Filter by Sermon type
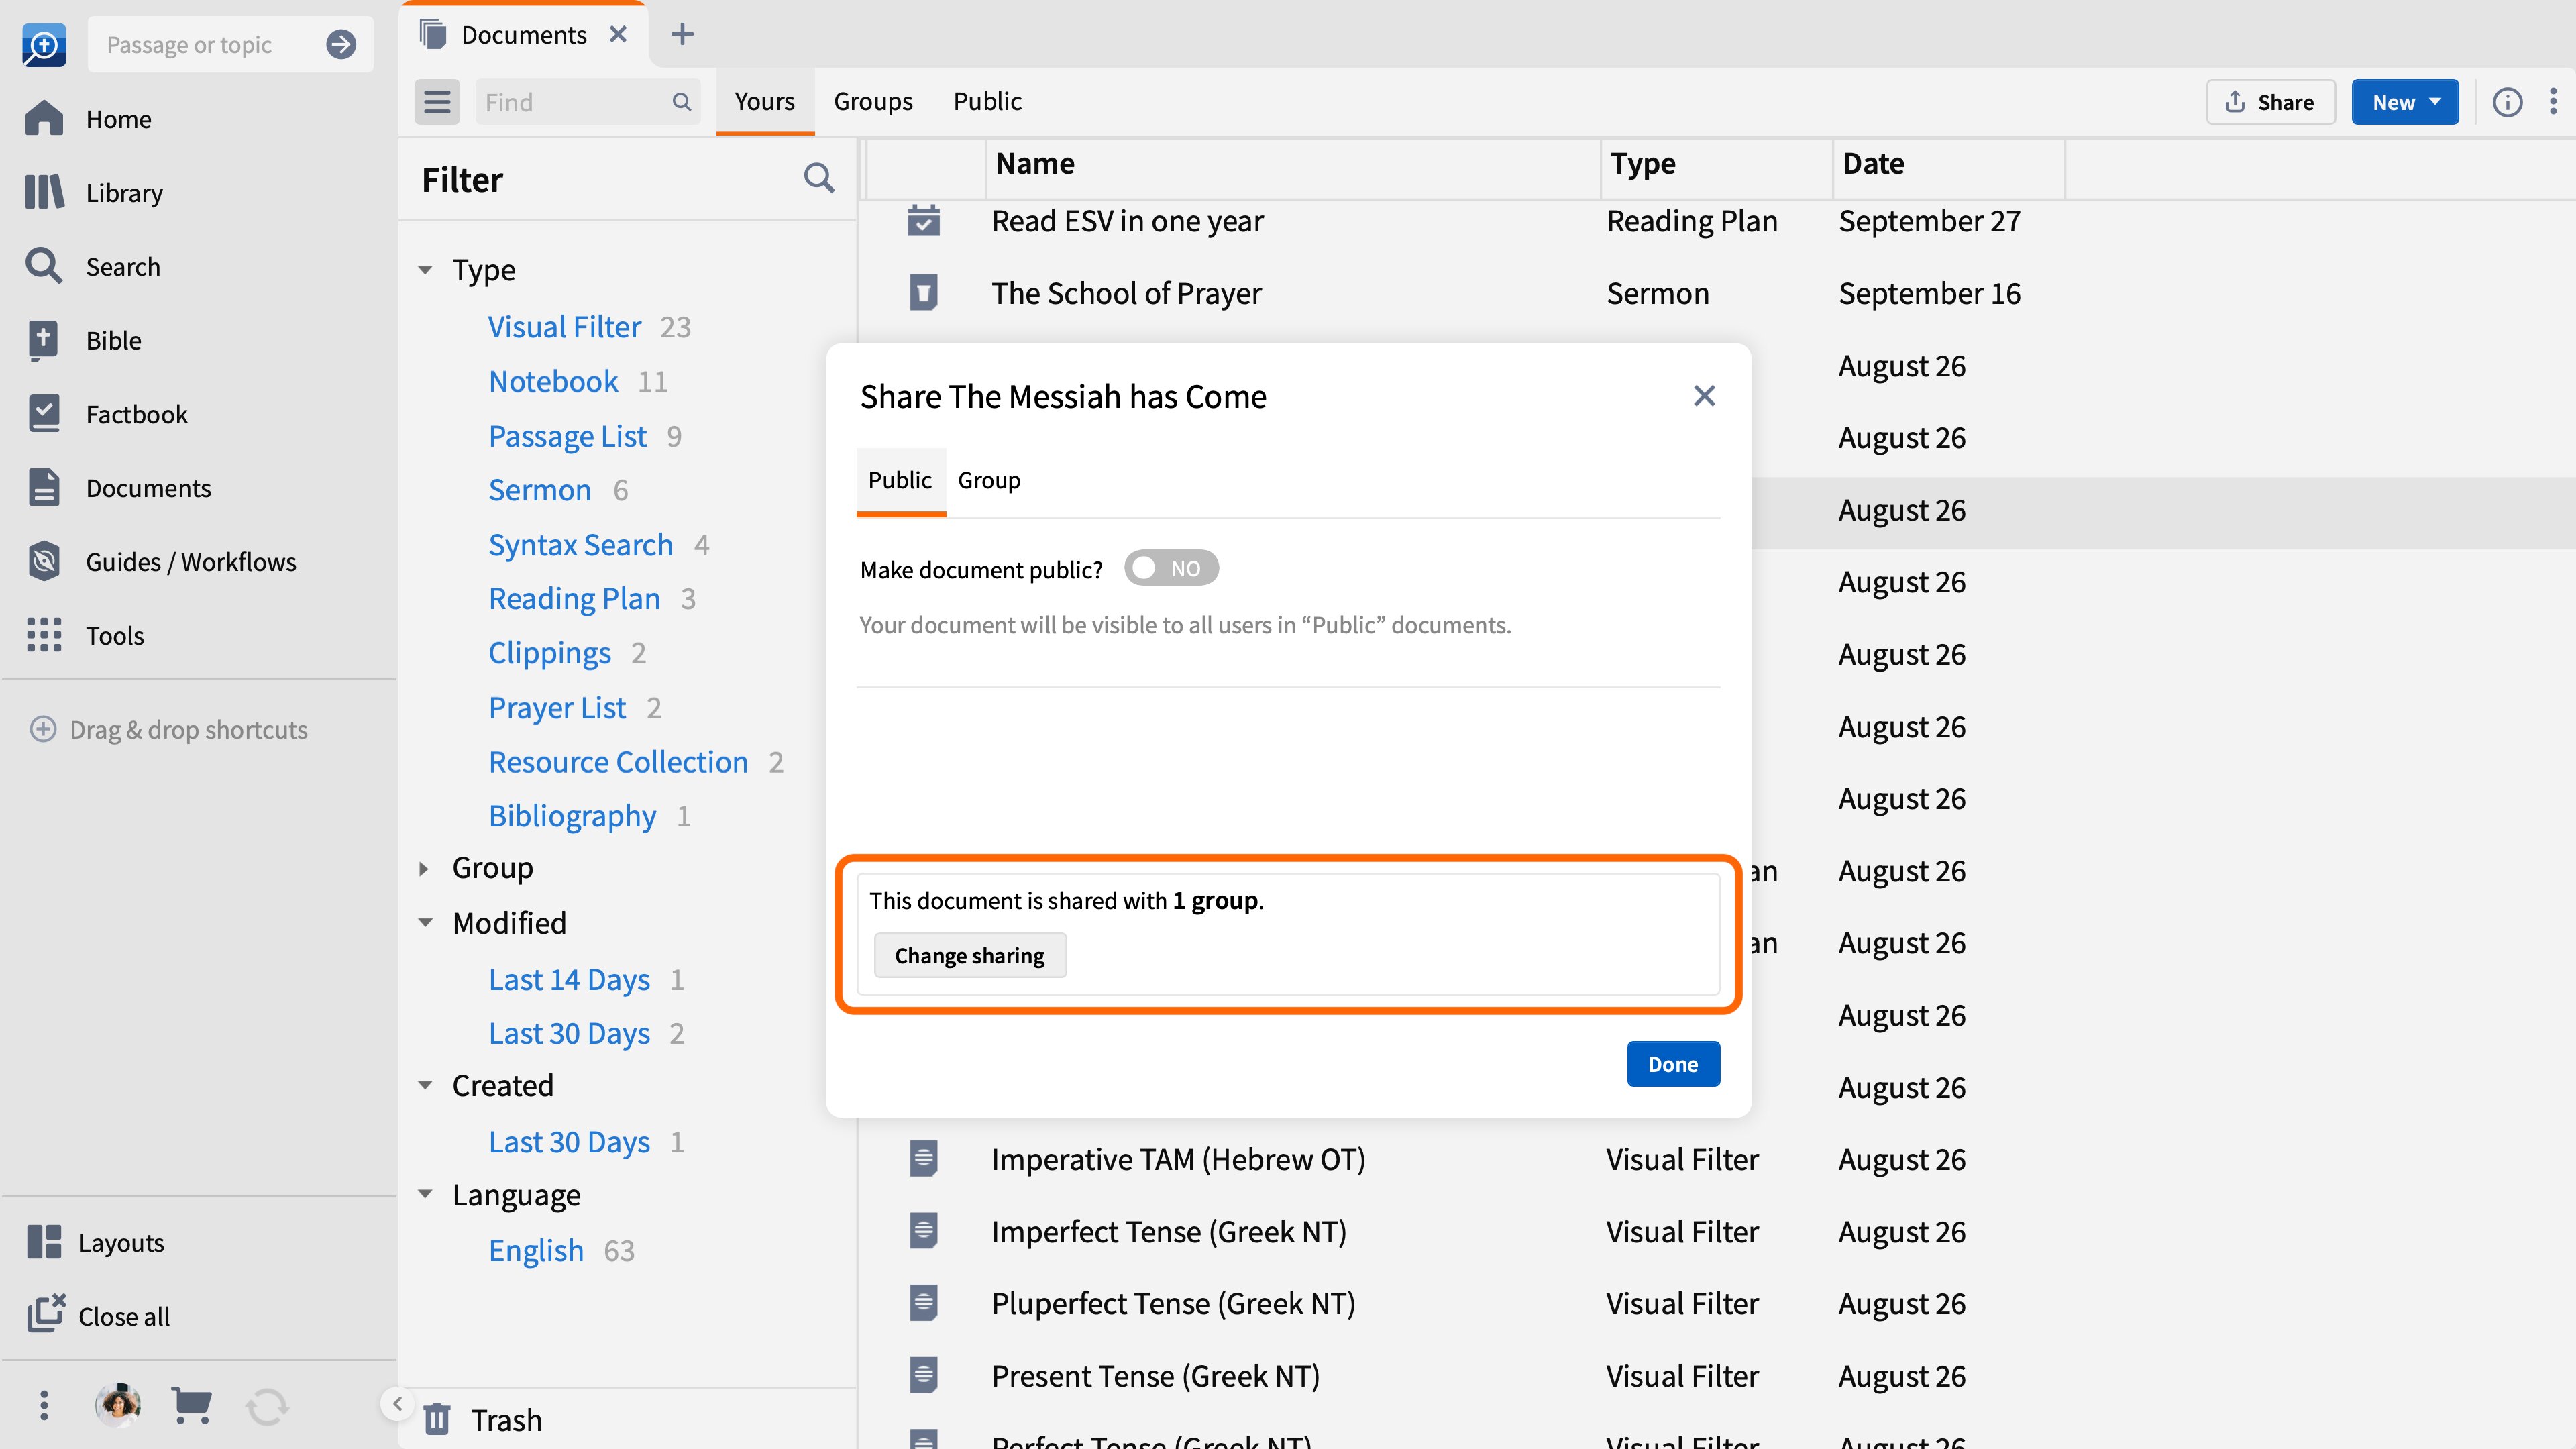This screenshot has width=2576, height=1449. point(539,490)
